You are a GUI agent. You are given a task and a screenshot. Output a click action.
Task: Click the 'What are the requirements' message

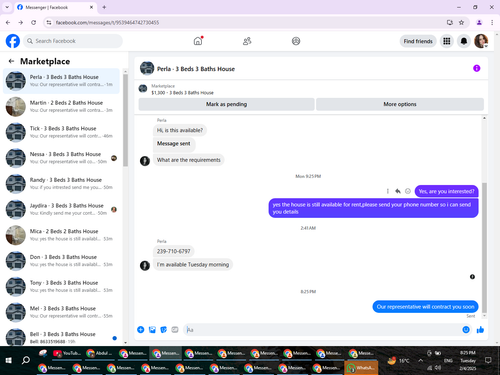(189, 160)
